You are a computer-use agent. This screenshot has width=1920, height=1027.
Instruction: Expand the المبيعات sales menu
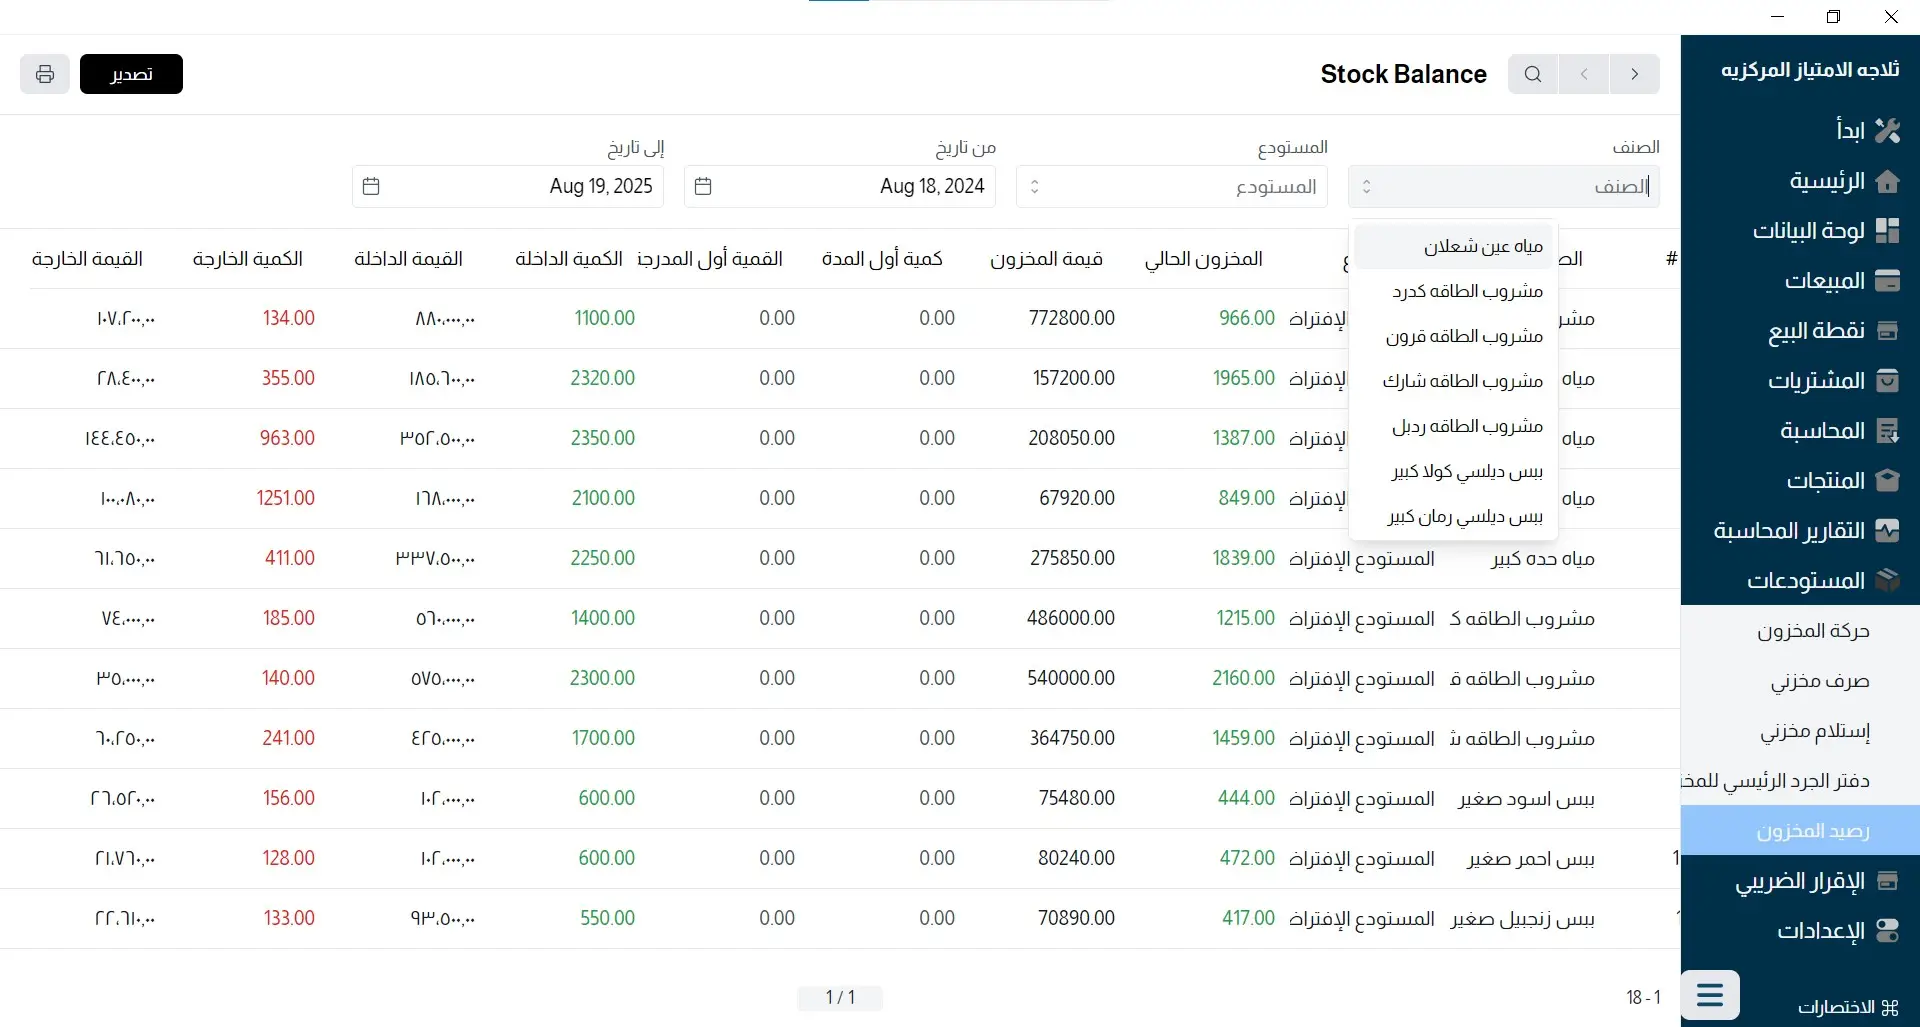coord(1824,281)
